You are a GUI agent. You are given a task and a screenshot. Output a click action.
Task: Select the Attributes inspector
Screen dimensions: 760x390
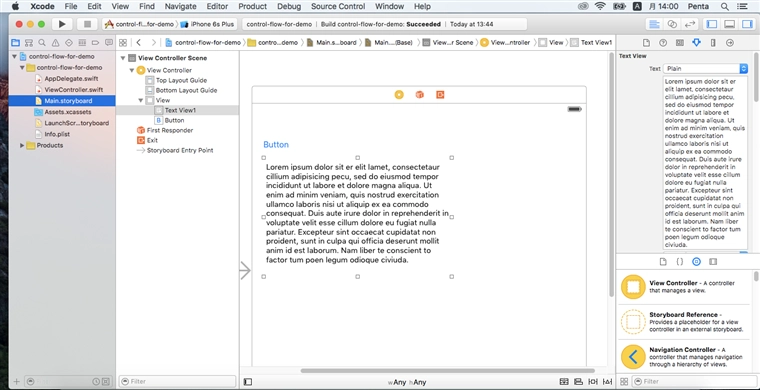[697, 43]
